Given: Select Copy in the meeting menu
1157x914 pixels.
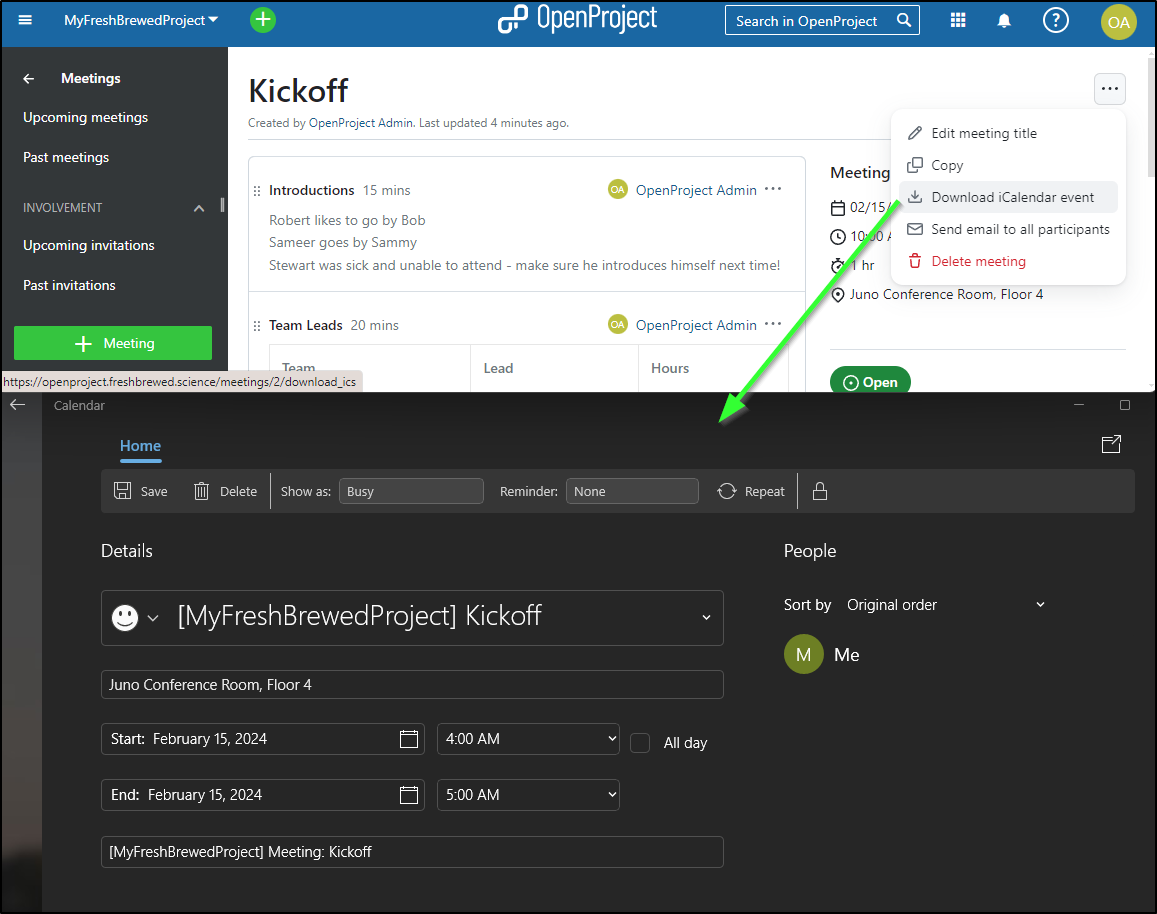Looking at the screenshot, I should point(1008,165).
